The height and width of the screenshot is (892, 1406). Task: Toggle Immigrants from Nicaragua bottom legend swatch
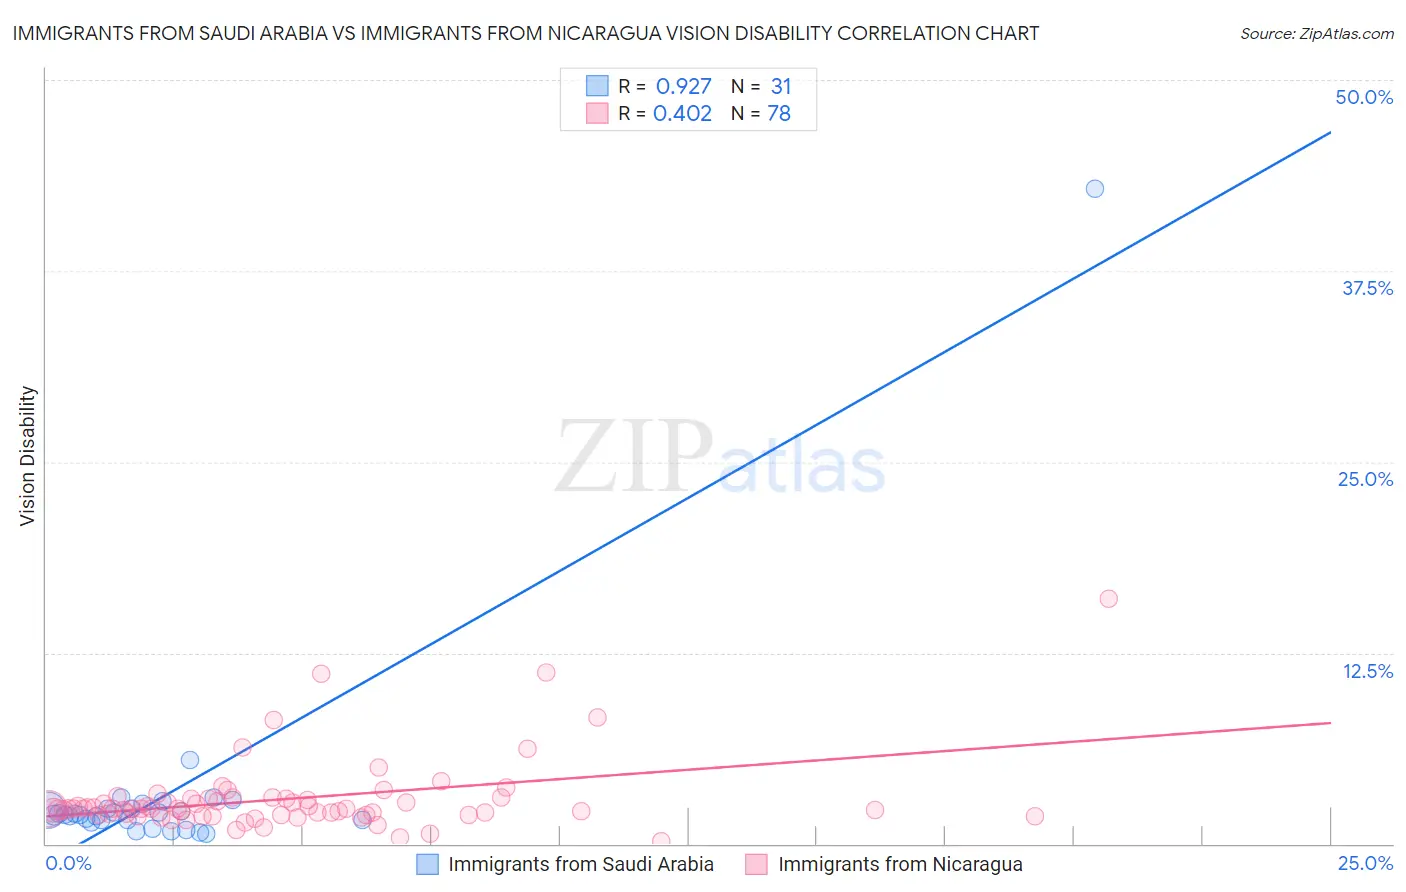[756, 864]
